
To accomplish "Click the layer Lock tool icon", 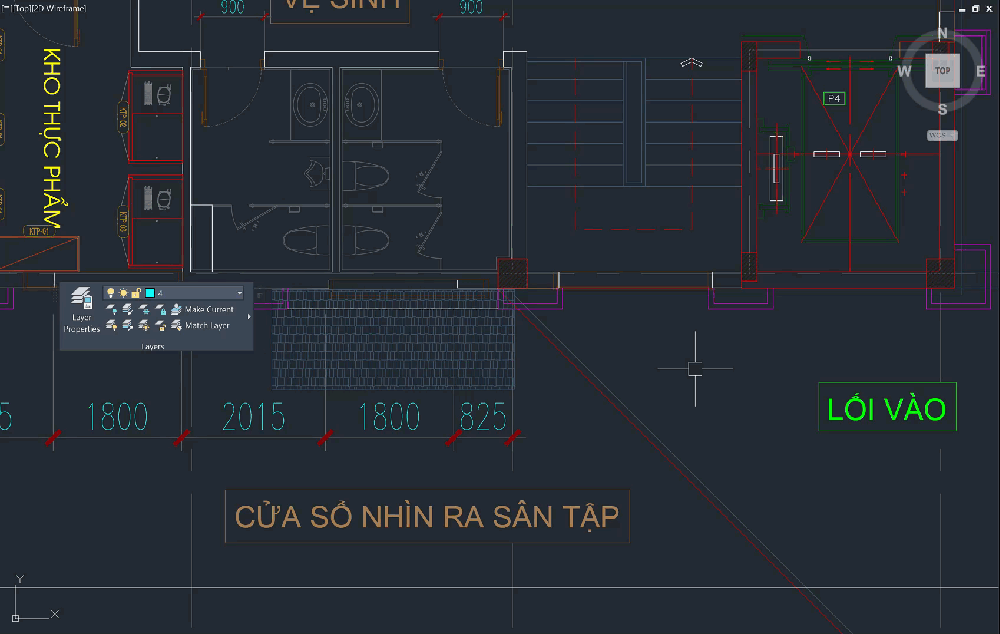I will (x=160, y=310).
